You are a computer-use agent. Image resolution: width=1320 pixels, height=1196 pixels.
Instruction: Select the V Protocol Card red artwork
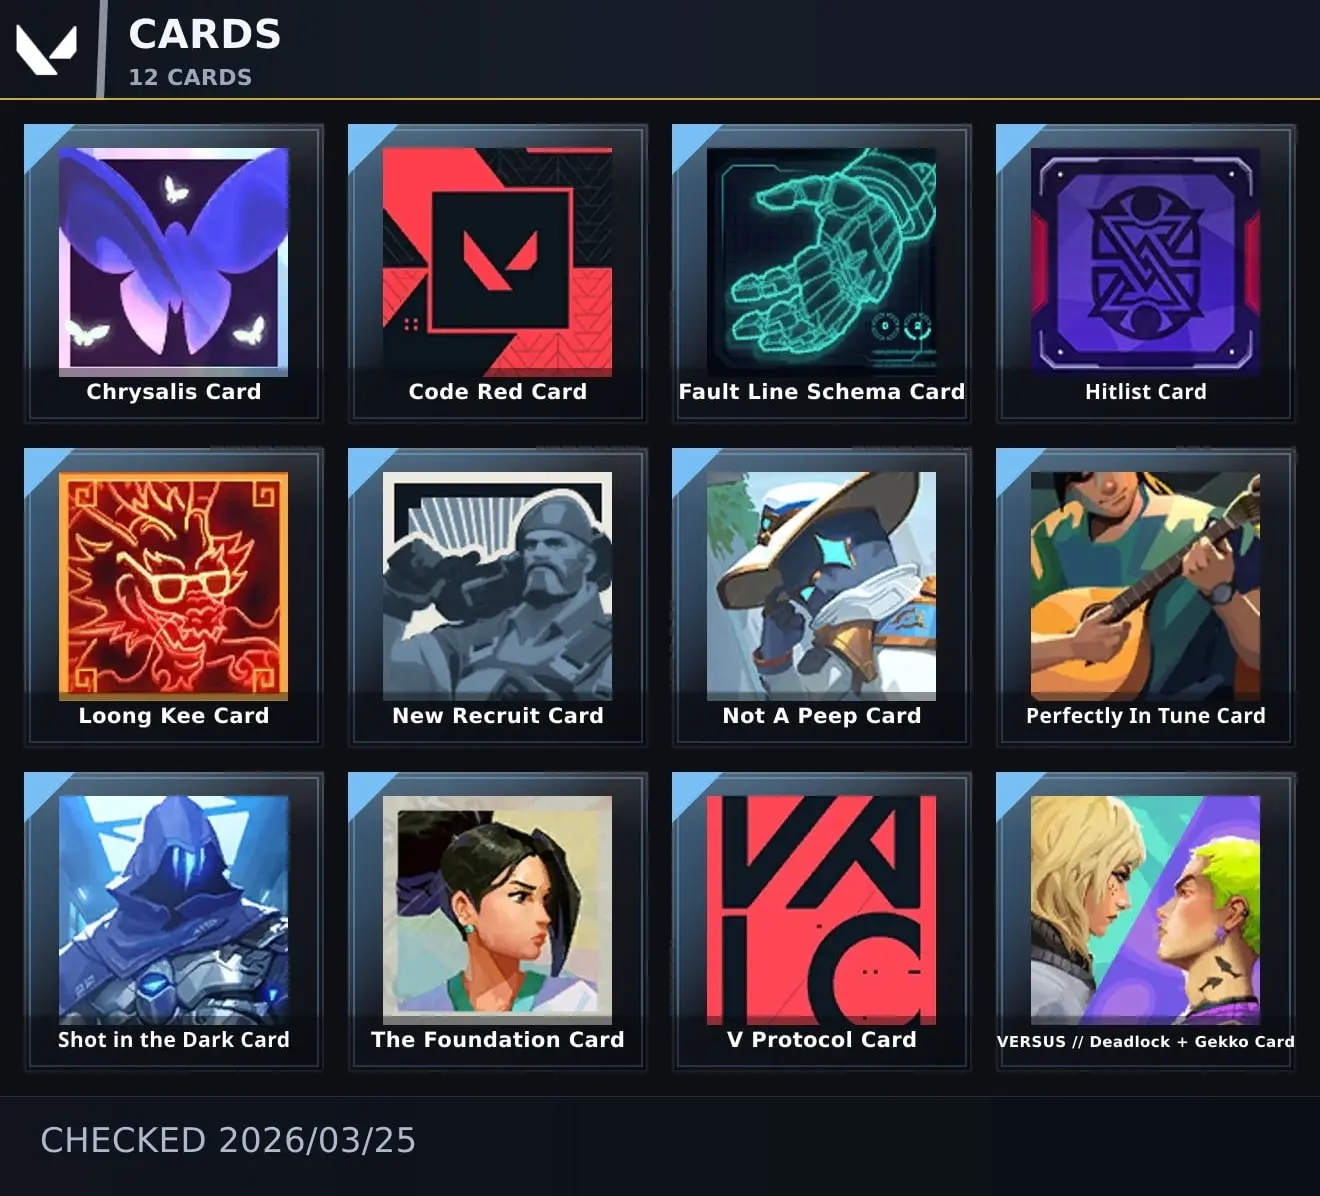821,910
